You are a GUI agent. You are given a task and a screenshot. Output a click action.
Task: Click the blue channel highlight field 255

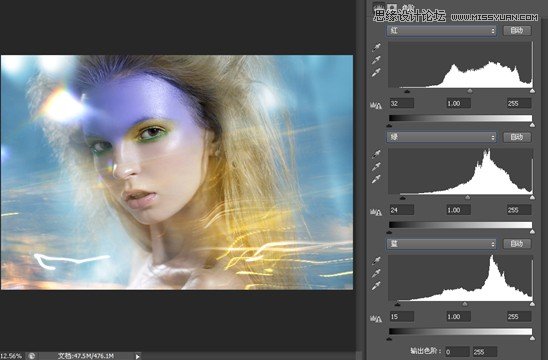pyautogui.click(x=519, y=317)
